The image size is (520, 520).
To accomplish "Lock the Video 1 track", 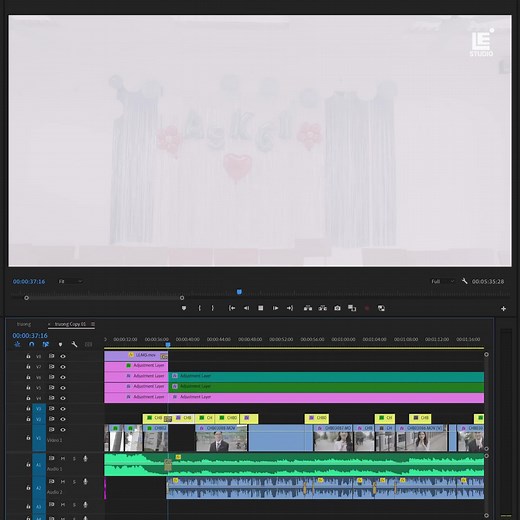I will click(x=28, y=437).
